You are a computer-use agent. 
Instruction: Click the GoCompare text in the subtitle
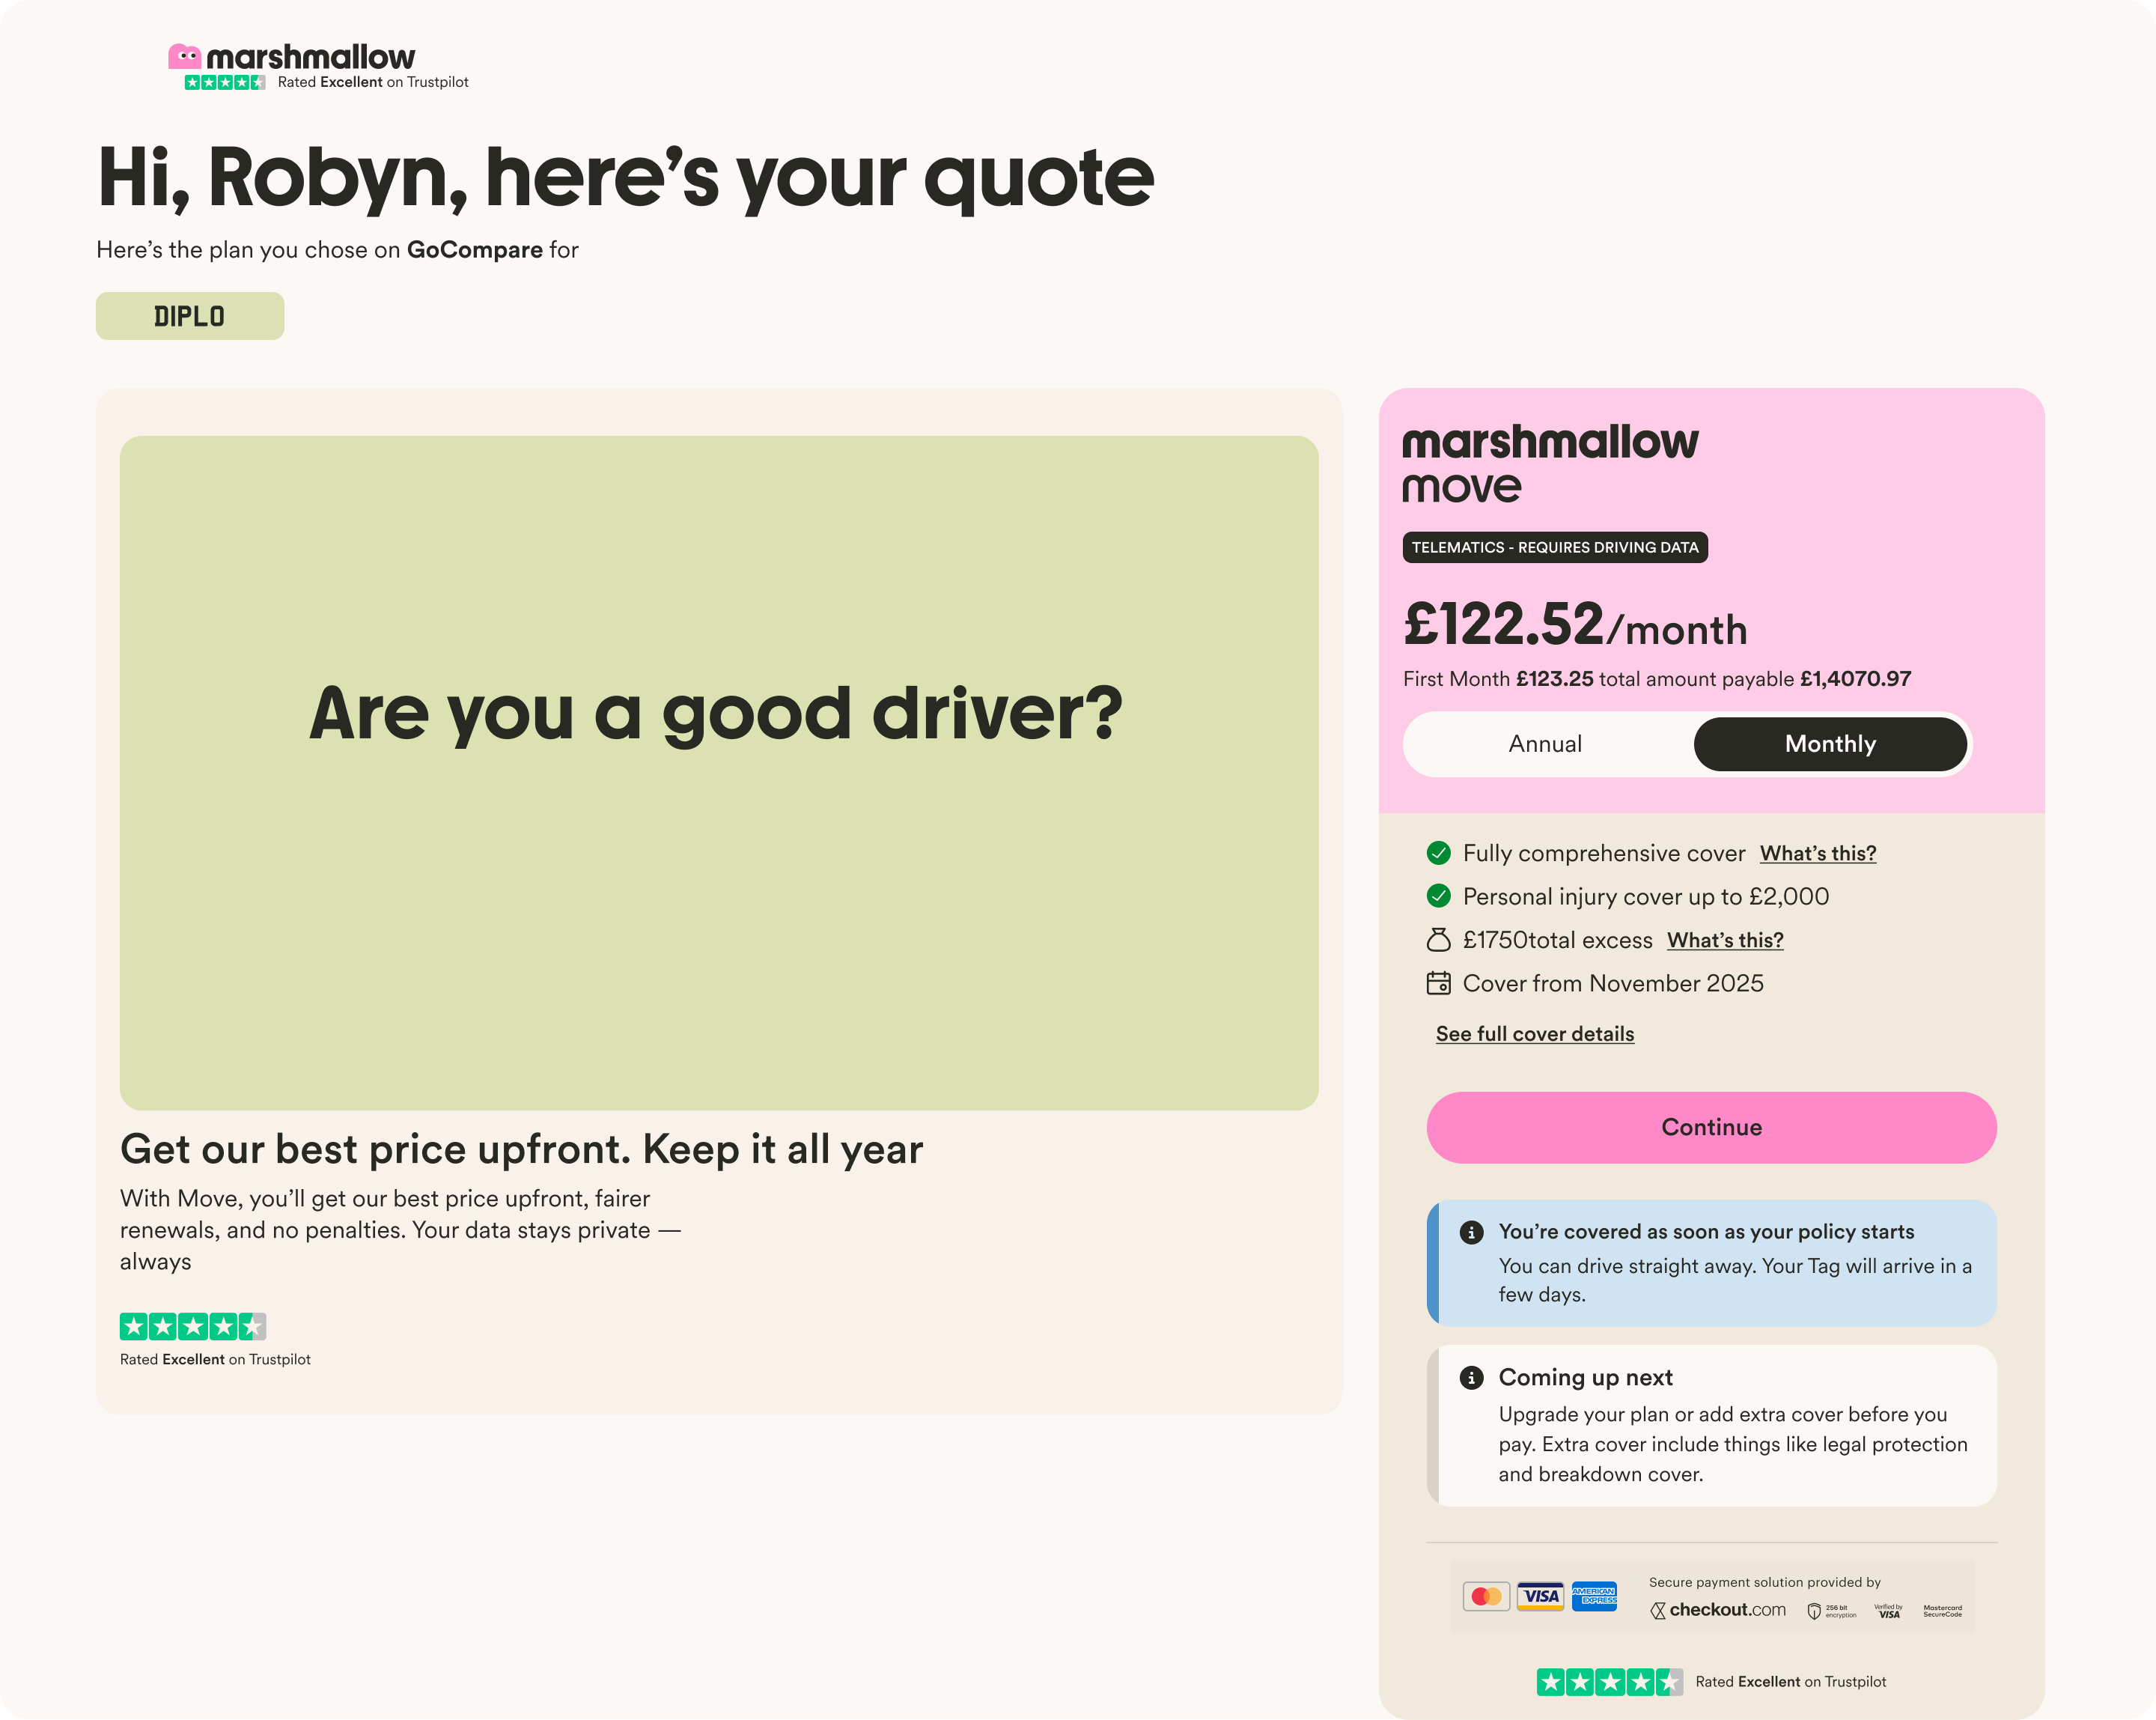point(474,250)
